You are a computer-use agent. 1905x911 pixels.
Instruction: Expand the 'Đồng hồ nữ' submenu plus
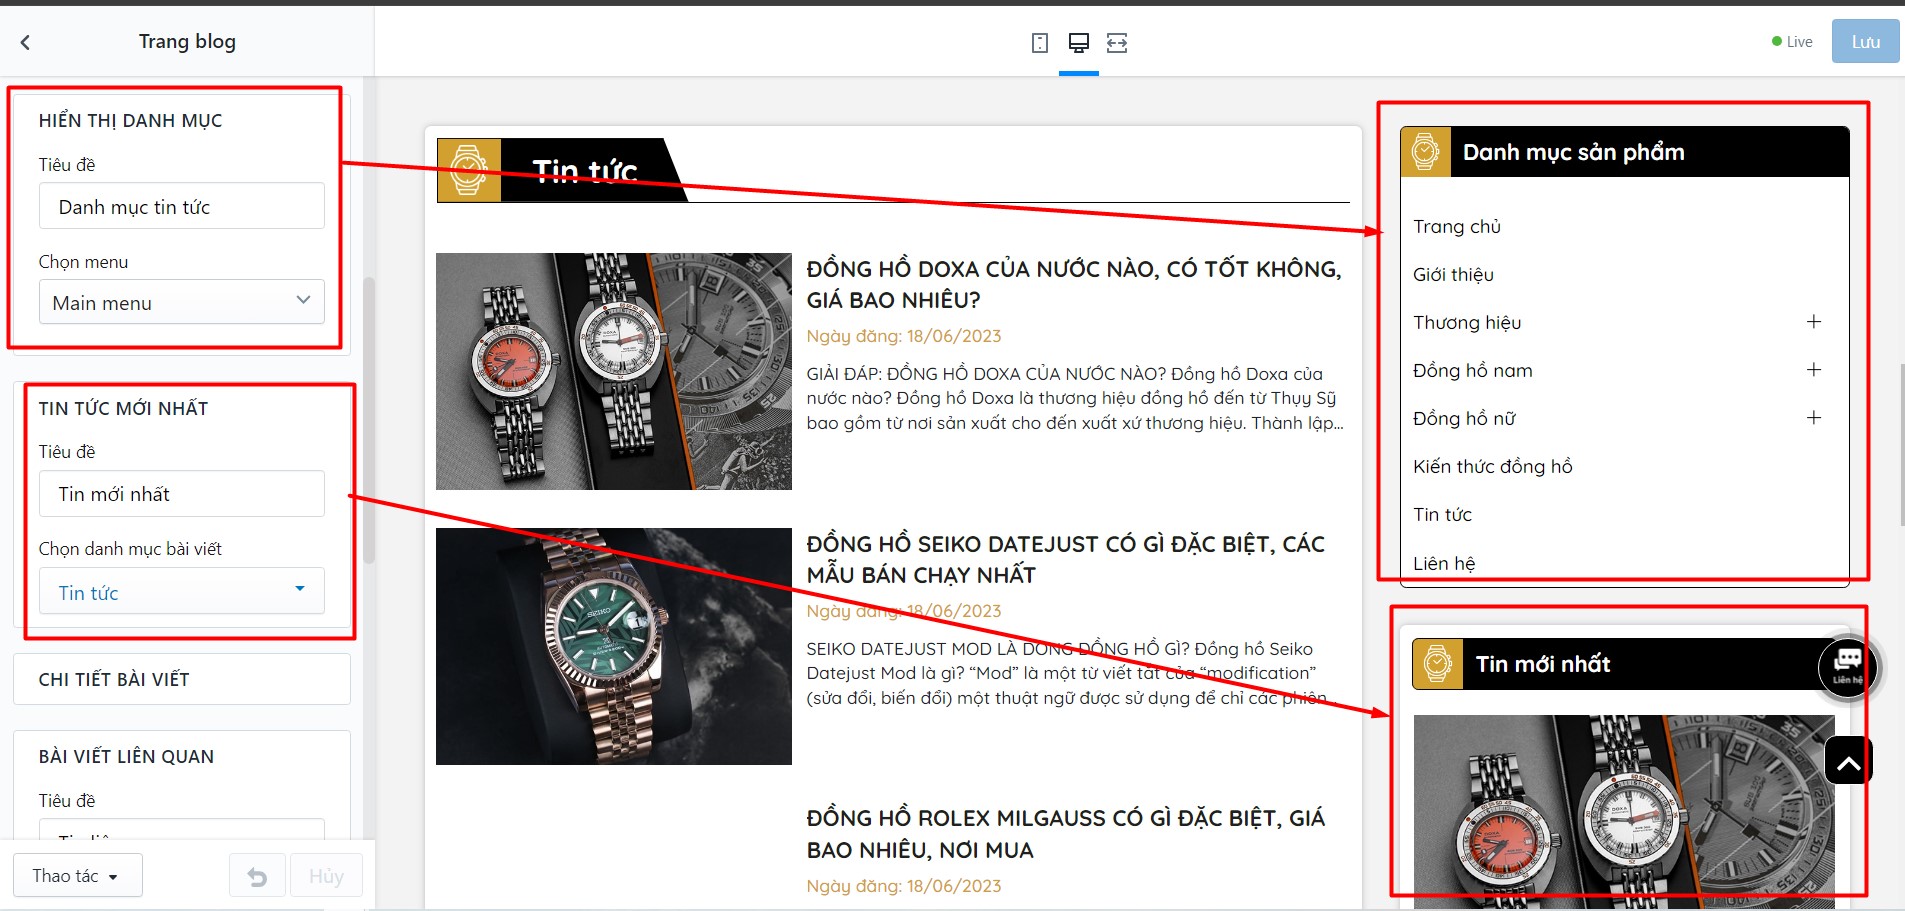(1814, 418)
